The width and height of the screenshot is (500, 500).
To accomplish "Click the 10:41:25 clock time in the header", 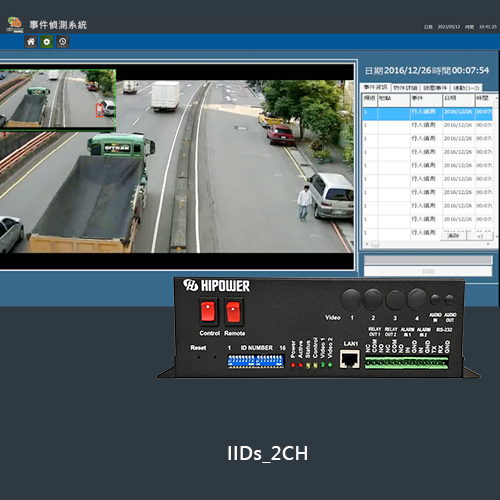I will click(488, 27).
